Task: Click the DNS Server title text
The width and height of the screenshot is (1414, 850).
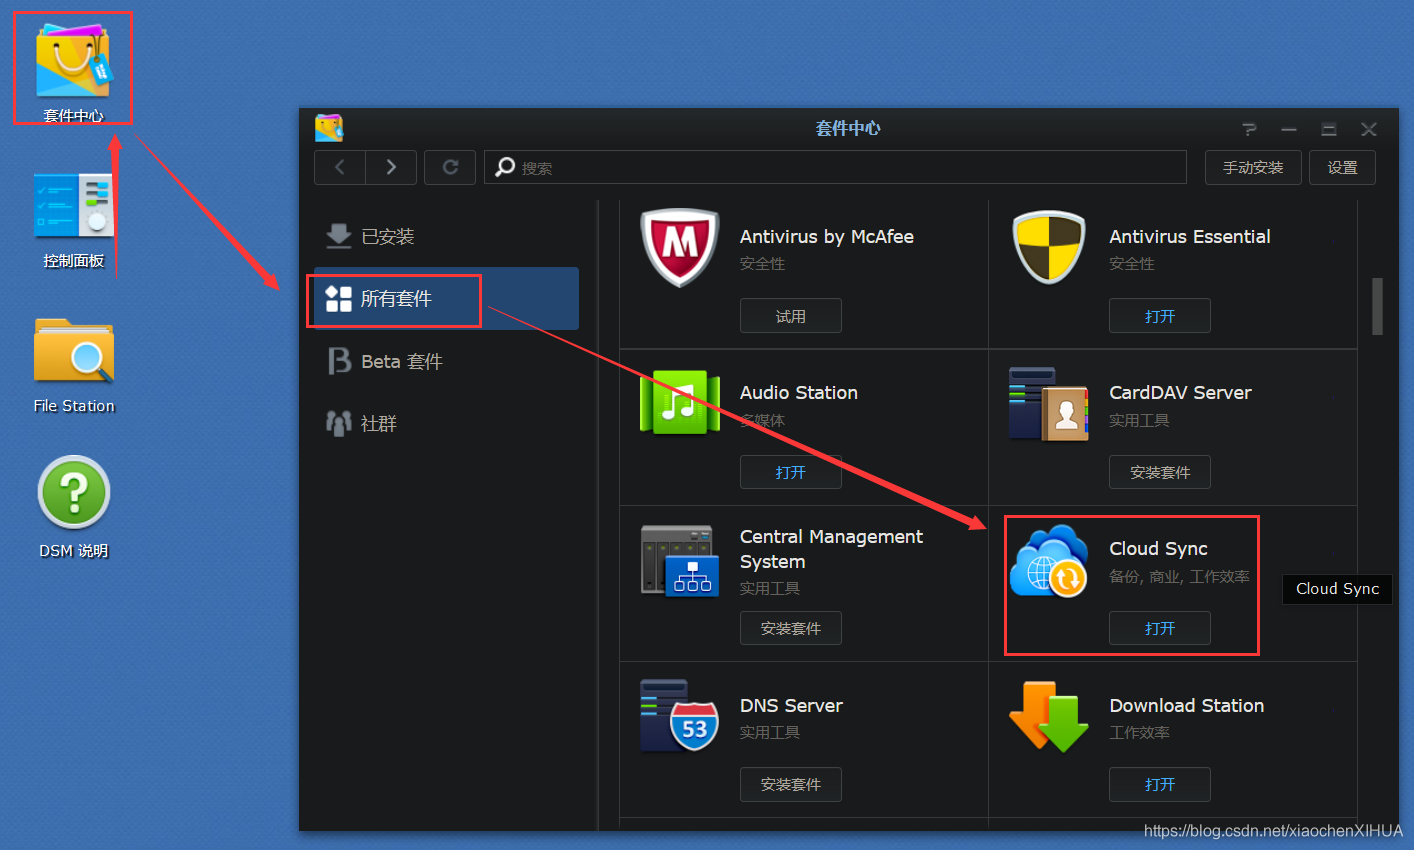Action: (x=791, y=706)
